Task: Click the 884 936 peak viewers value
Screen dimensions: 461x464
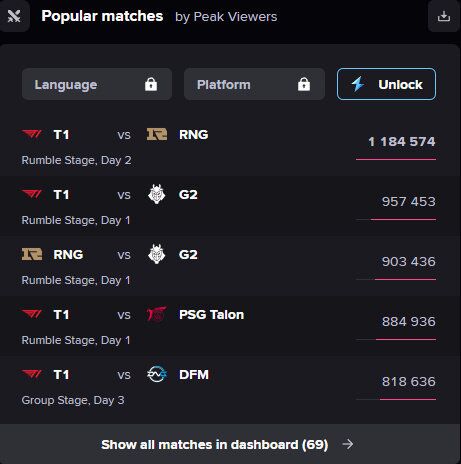Action: (x=409, y=322)
